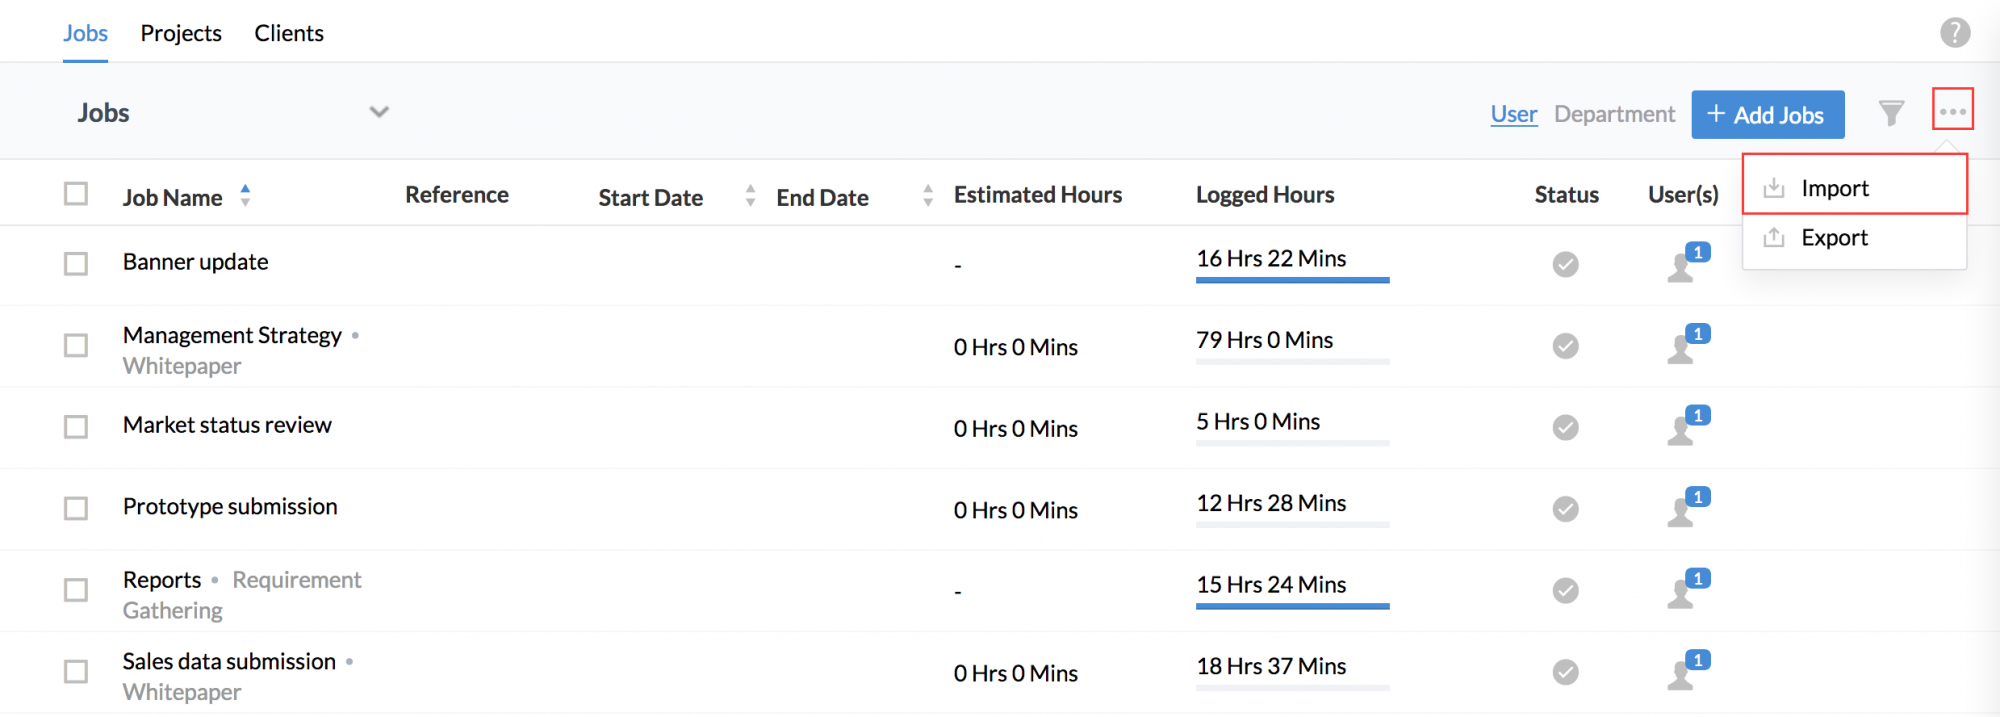Click status checkmark for Management Strategy job
The width and height of the screenshot is (2000, 717).
[1565, 346]
